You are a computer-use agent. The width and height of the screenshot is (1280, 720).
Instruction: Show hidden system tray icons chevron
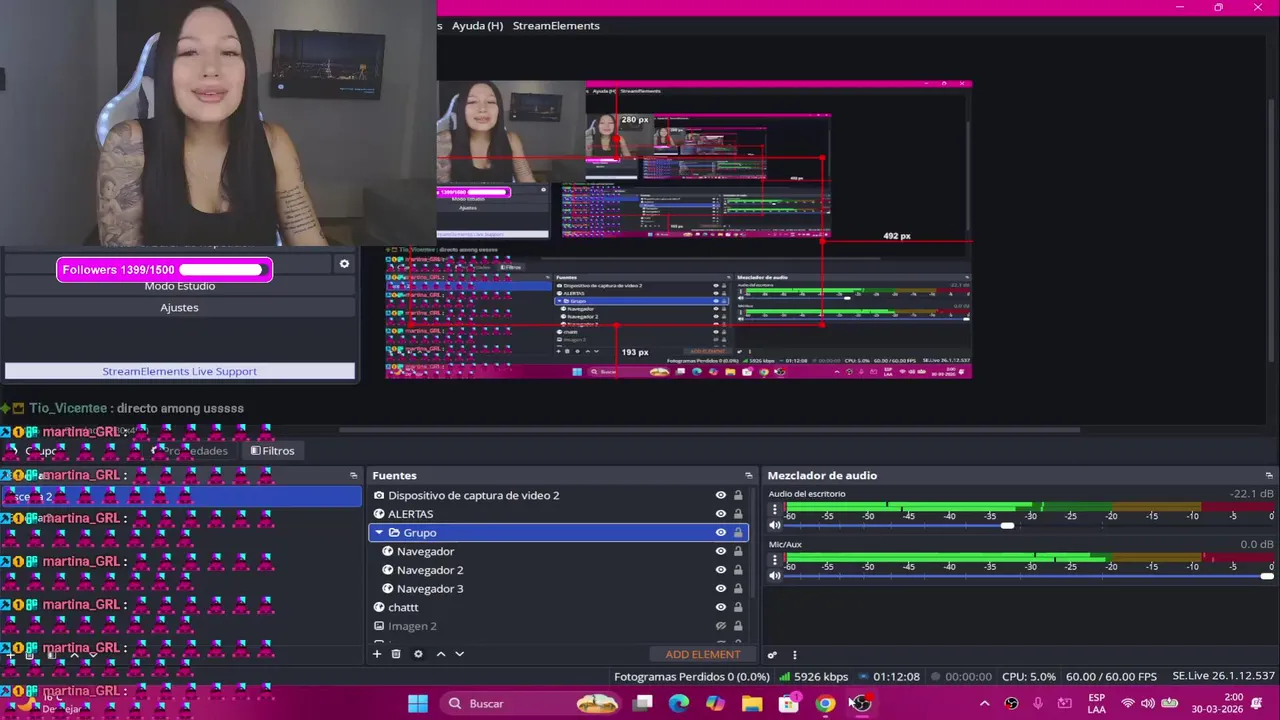tap(984, 703)
